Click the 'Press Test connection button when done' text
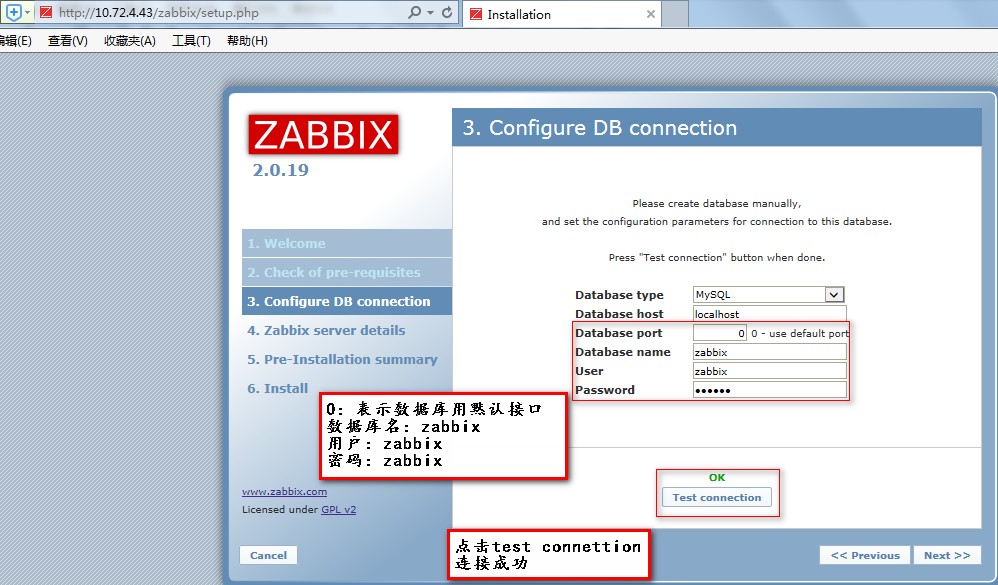The height and width of the screenshot is (585, 998). [x=717, y=257]
